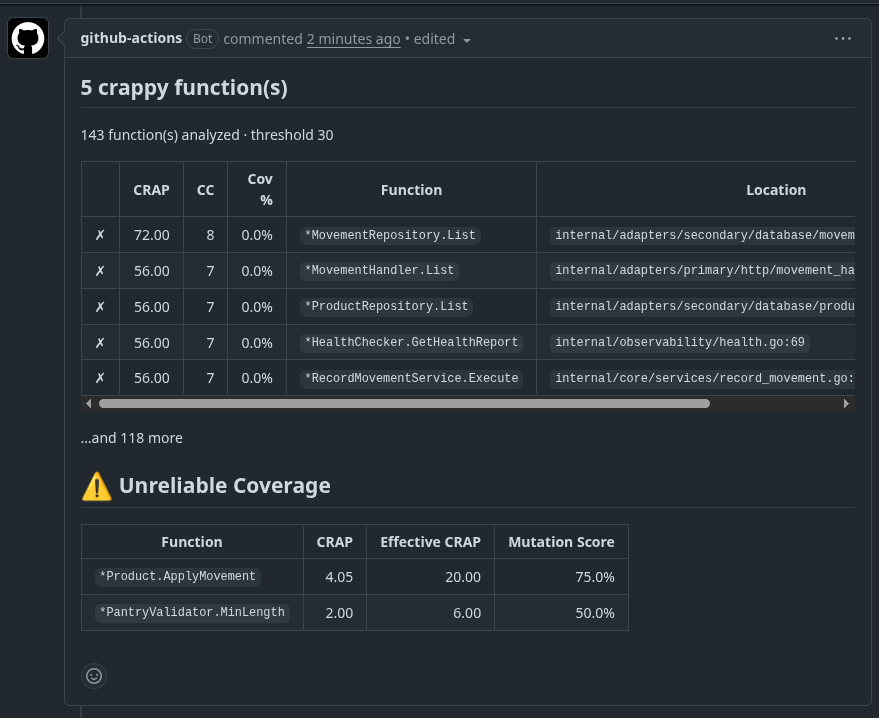
Task: Open the github-actions author link
Action: (x=131, y=38)
